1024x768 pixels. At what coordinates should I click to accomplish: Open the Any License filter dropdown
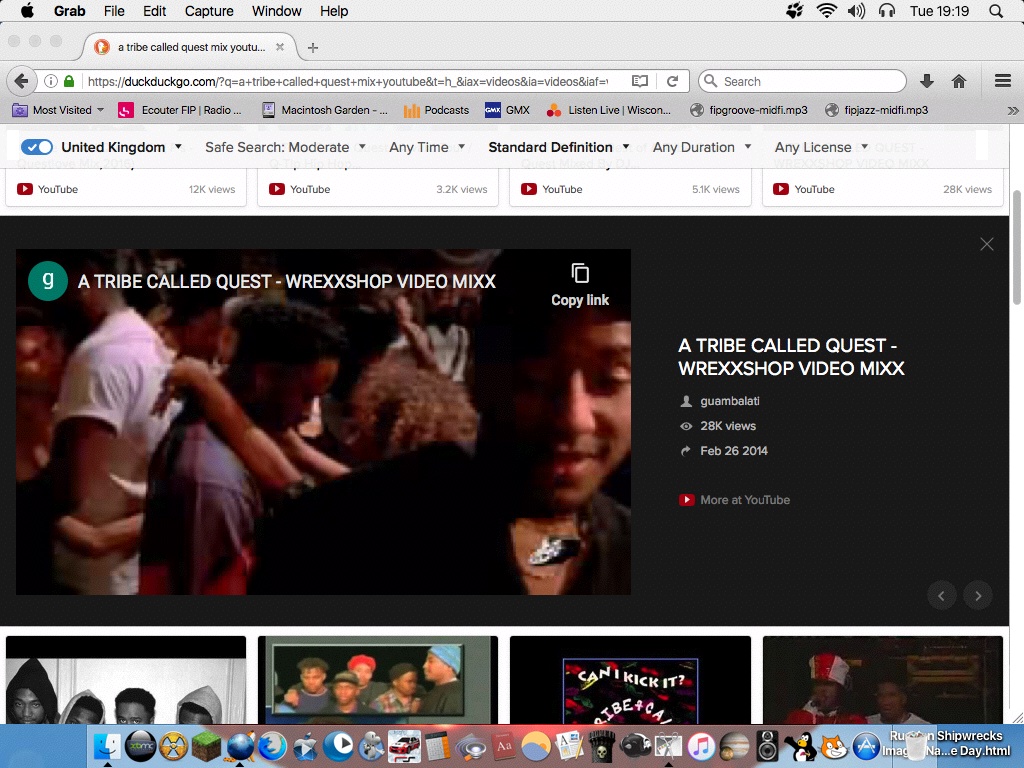(822, 147)
